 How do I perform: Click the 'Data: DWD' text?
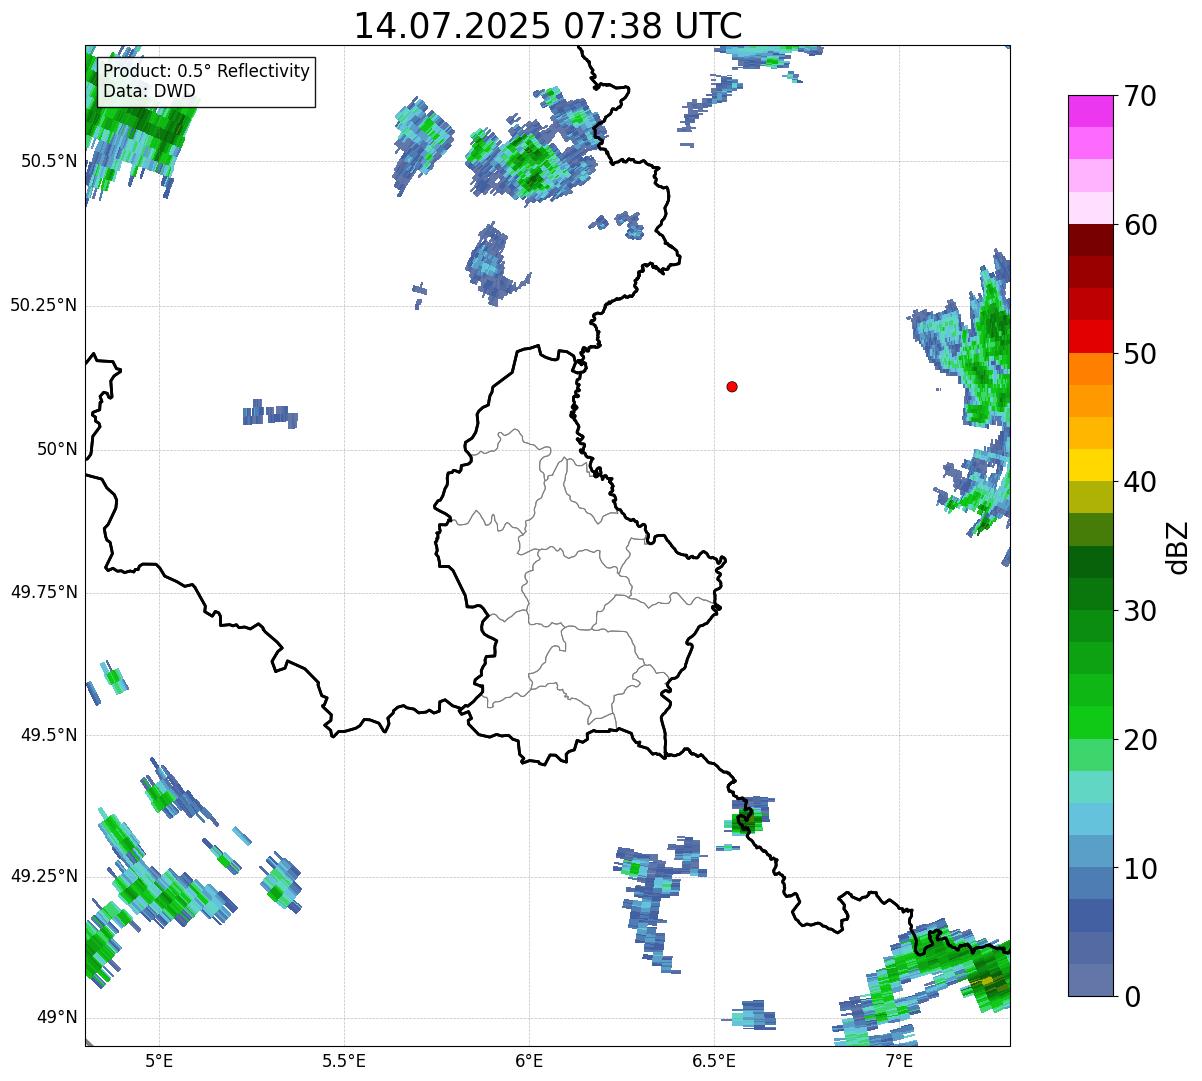pos(150,91)
